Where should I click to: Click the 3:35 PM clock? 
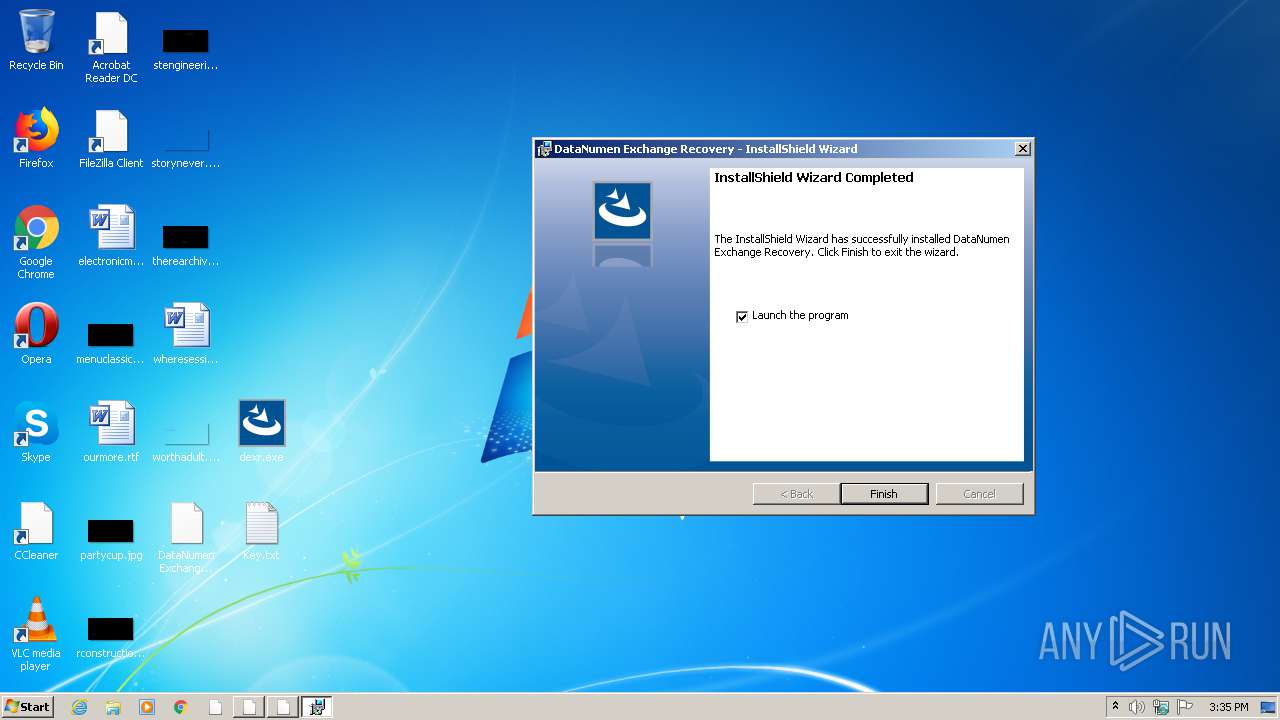pyautogui.click(x=1228, y=707)
